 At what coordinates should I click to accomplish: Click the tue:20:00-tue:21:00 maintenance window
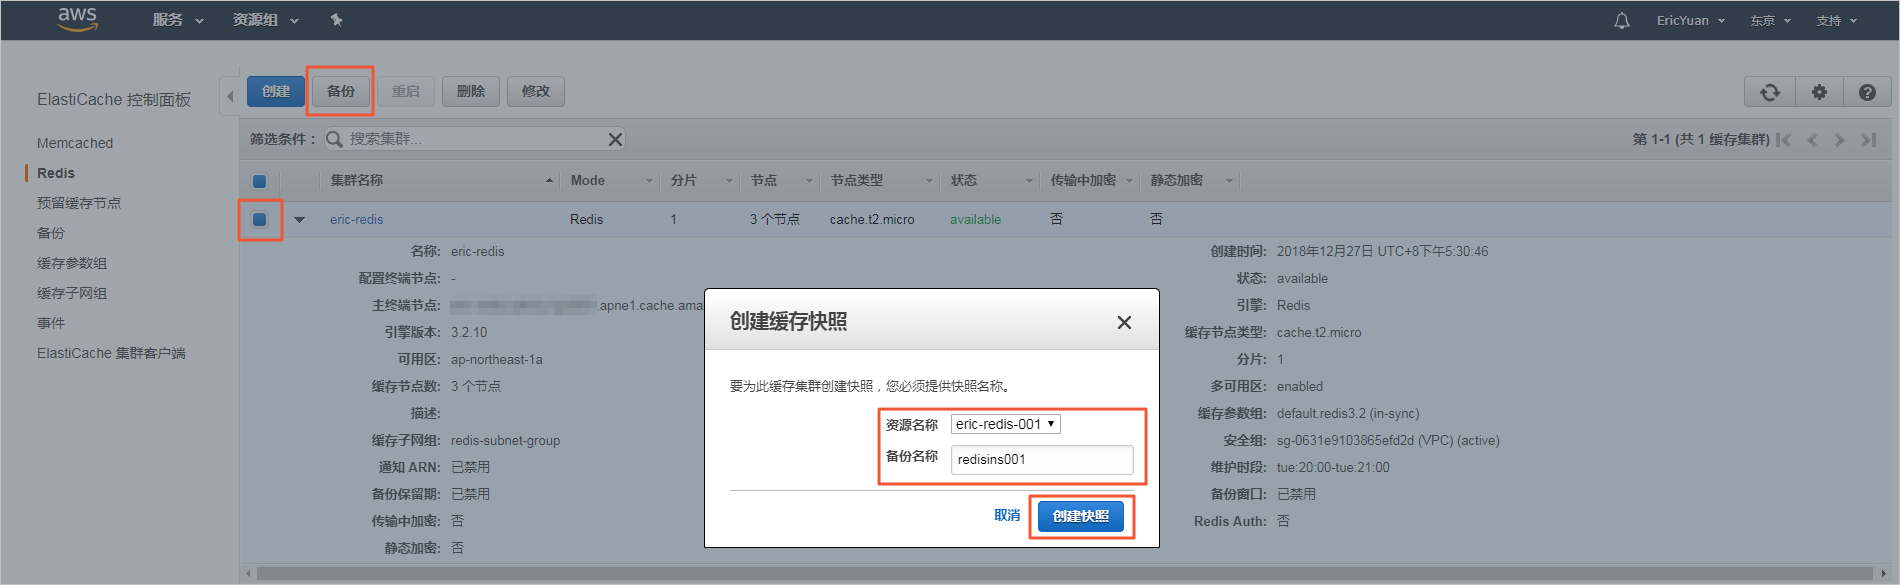pos(1333,467)
